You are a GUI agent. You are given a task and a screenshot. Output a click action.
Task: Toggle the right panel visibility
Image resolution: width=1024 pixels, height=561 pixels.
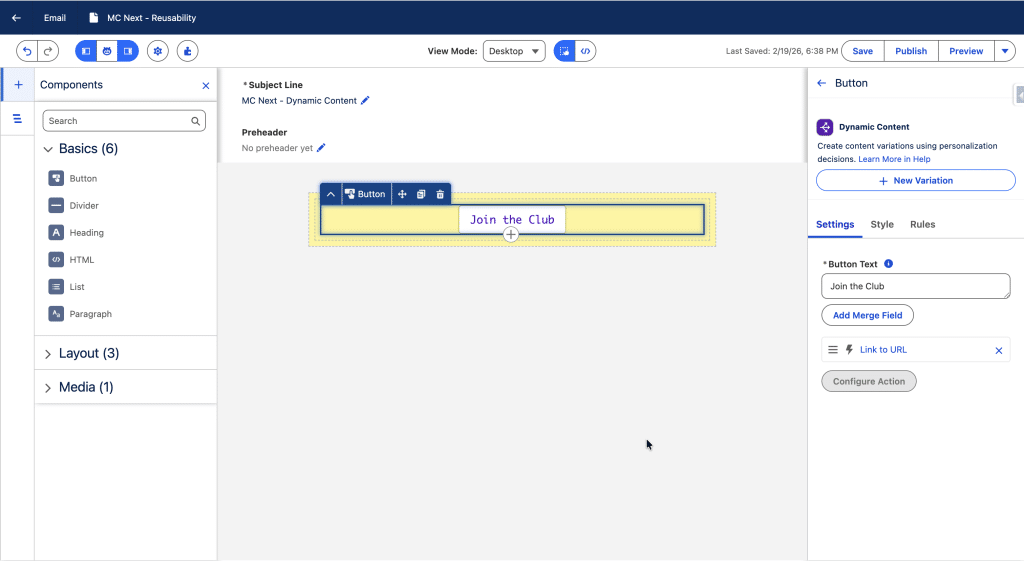coord(128,51)
